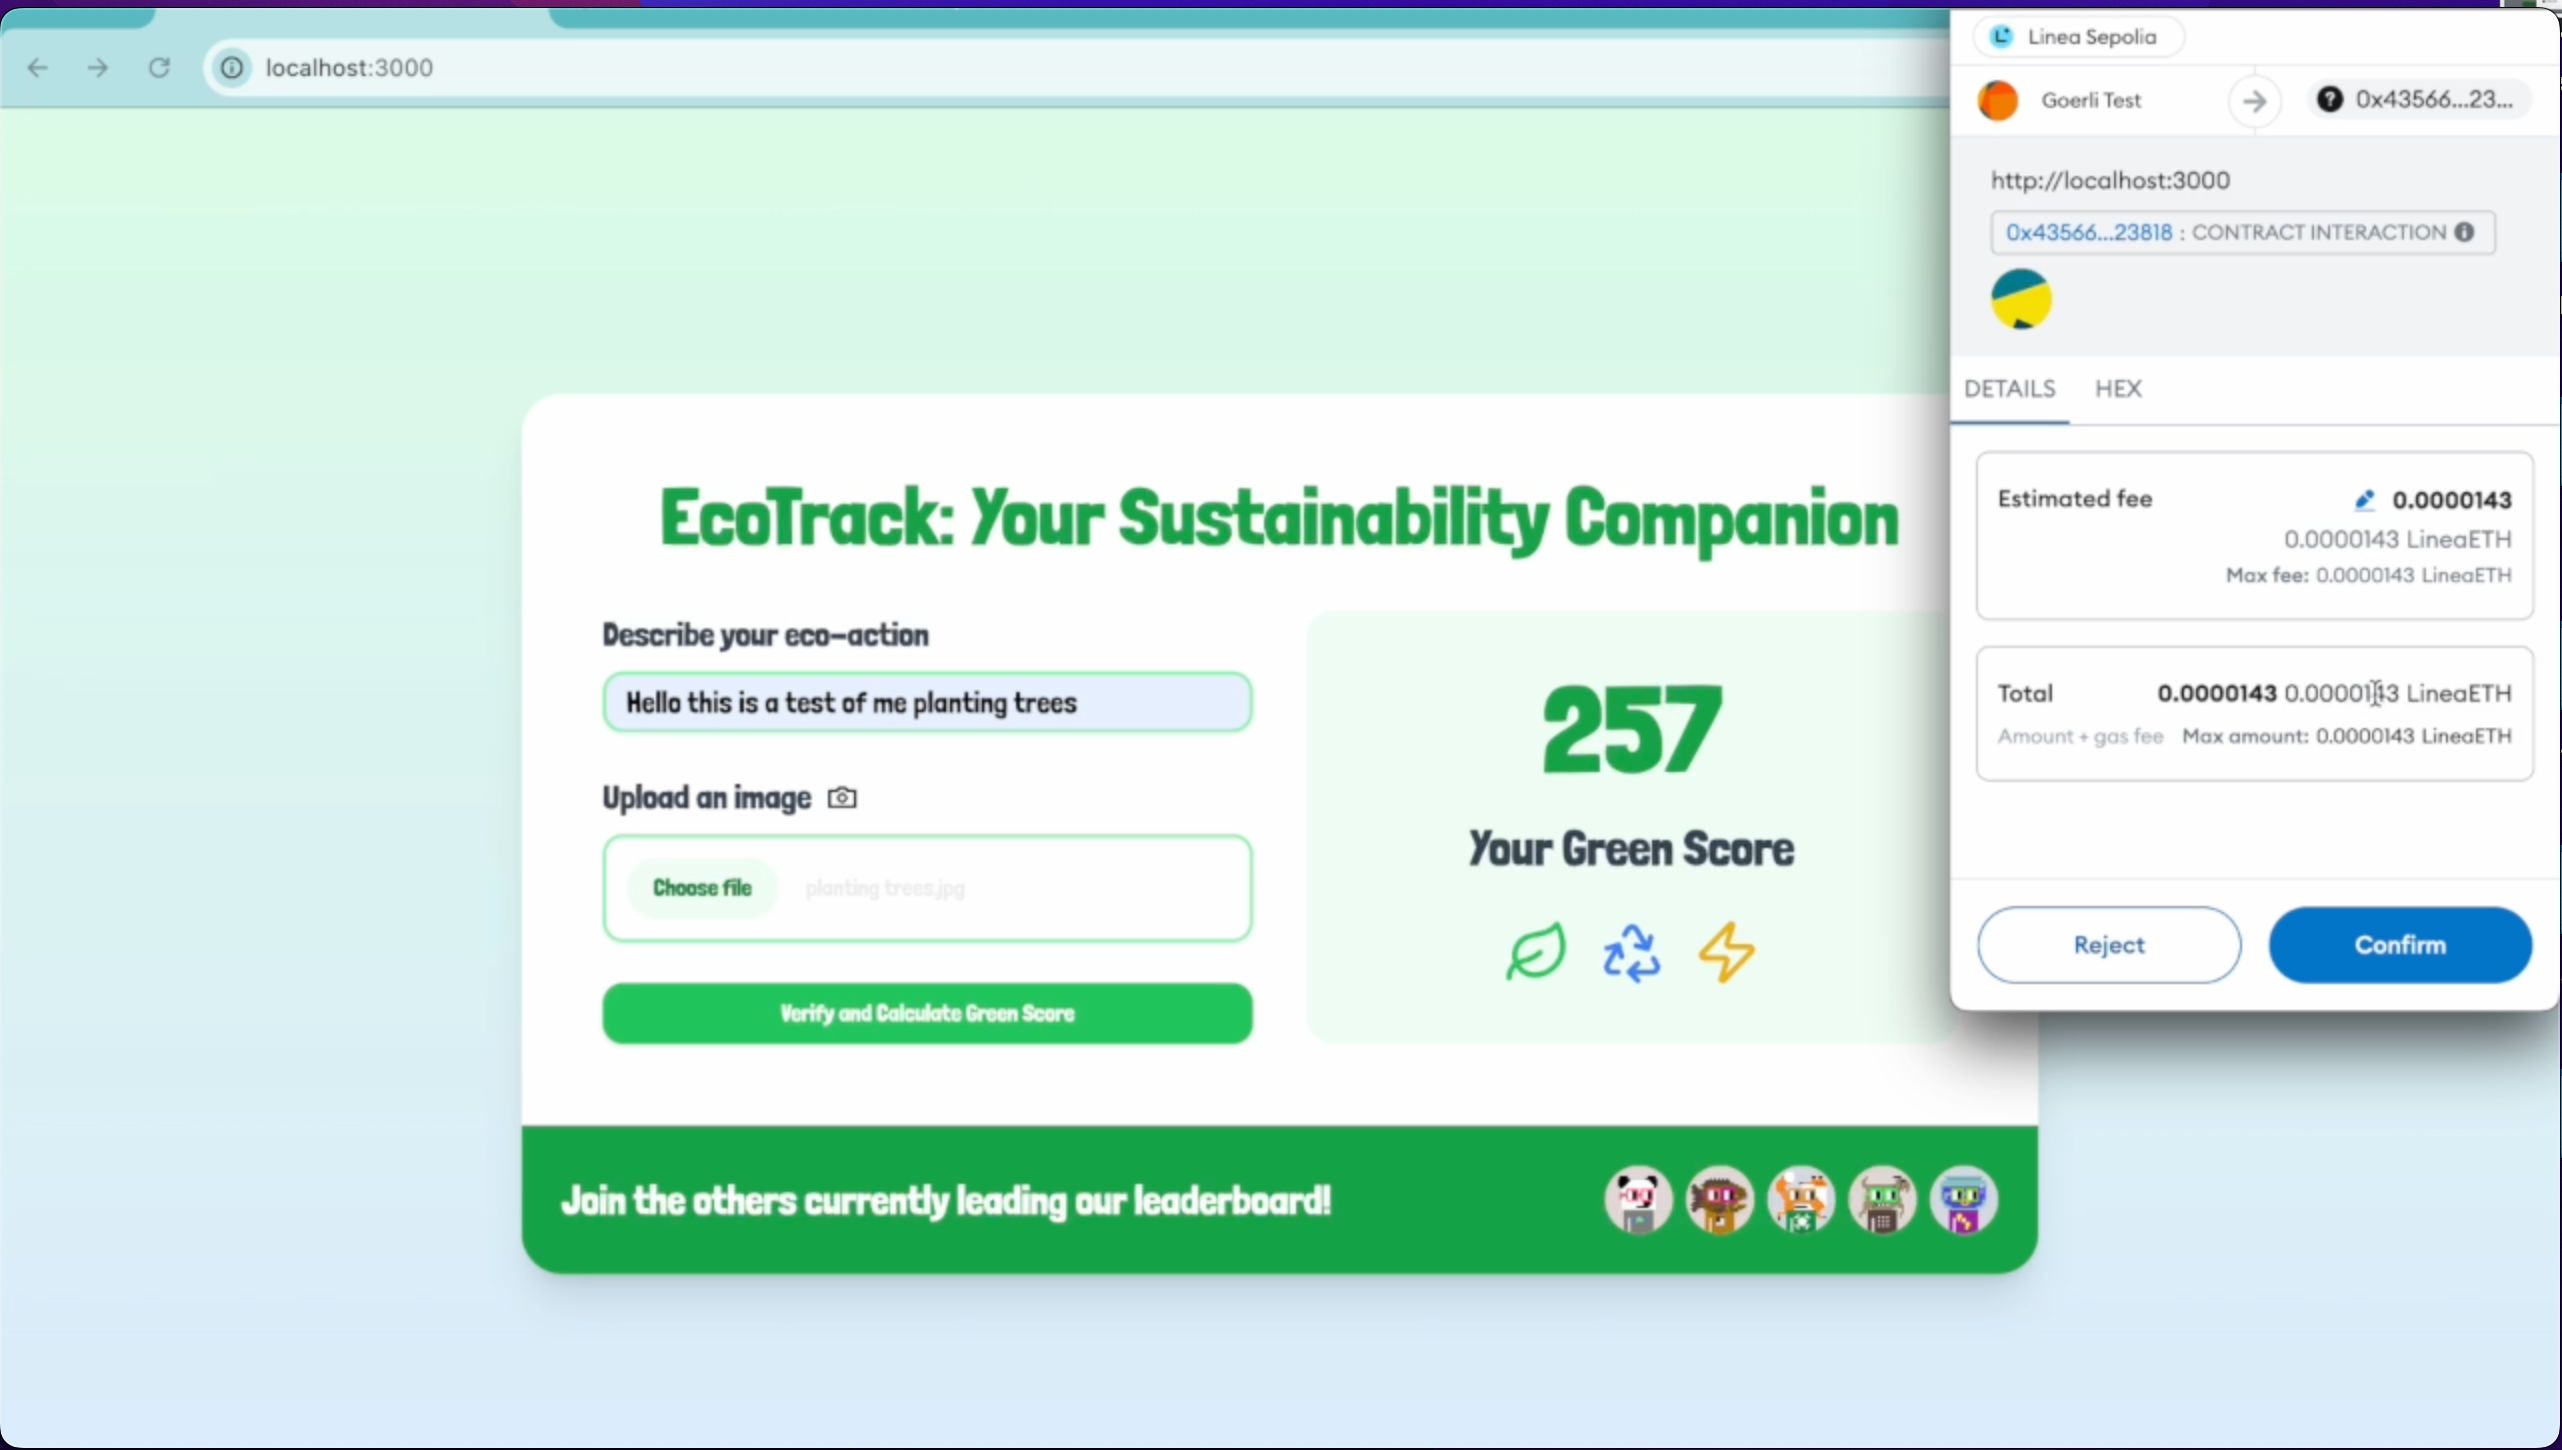This screenshot has height=1450, width=2562.
Task: Click the back navigation arrow in browser
Action: pos(39,67)
